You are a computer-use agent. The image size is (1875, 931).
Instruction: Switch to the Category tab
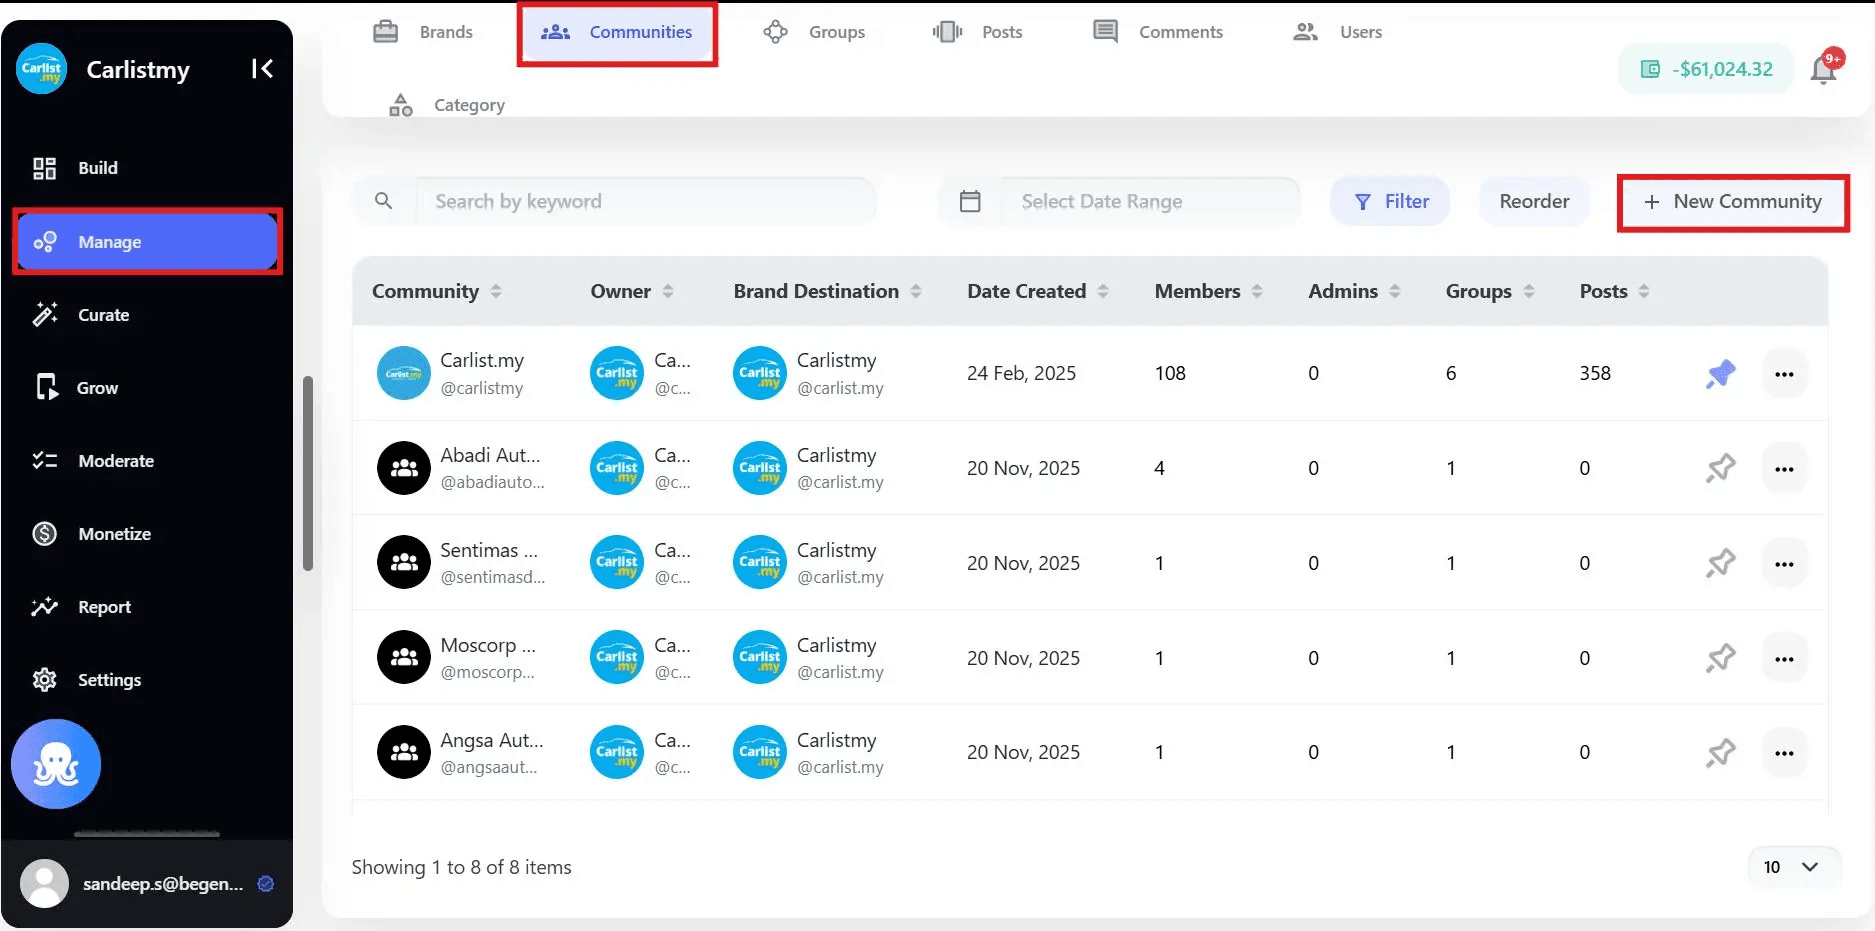point(447,105)
